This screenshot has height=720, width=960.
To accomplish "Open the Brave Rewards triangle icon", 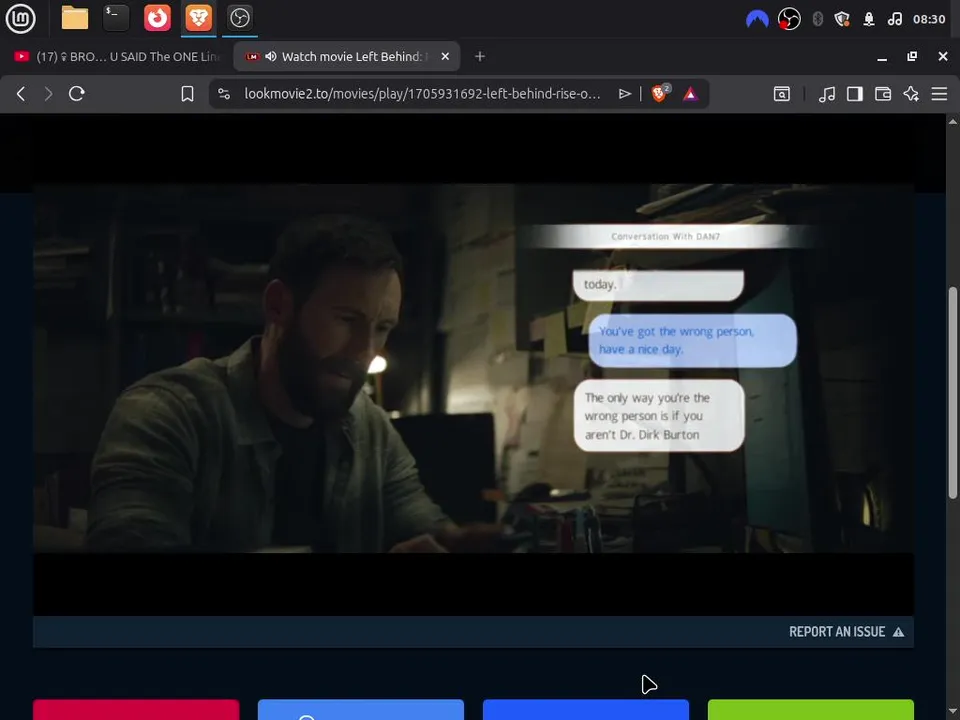I will click(x=690, y=94).
